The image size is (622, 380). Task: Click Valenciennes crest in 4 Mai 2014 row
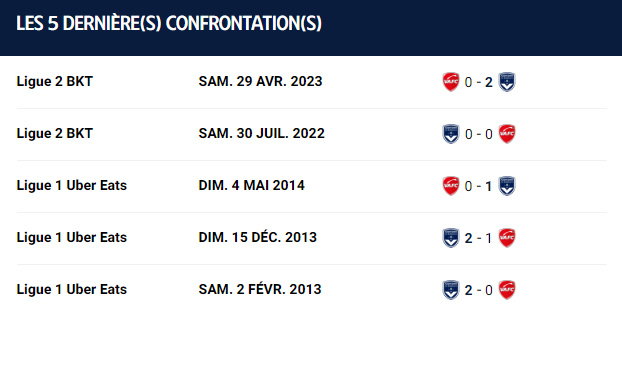point(451,186)
